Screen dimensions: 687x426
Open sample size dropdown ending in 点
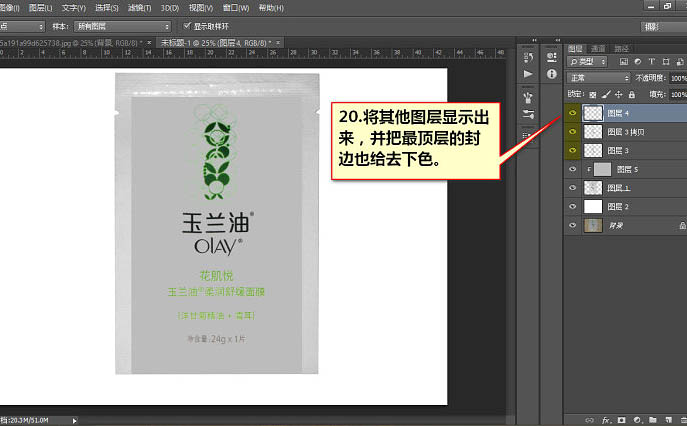(22, 26)
